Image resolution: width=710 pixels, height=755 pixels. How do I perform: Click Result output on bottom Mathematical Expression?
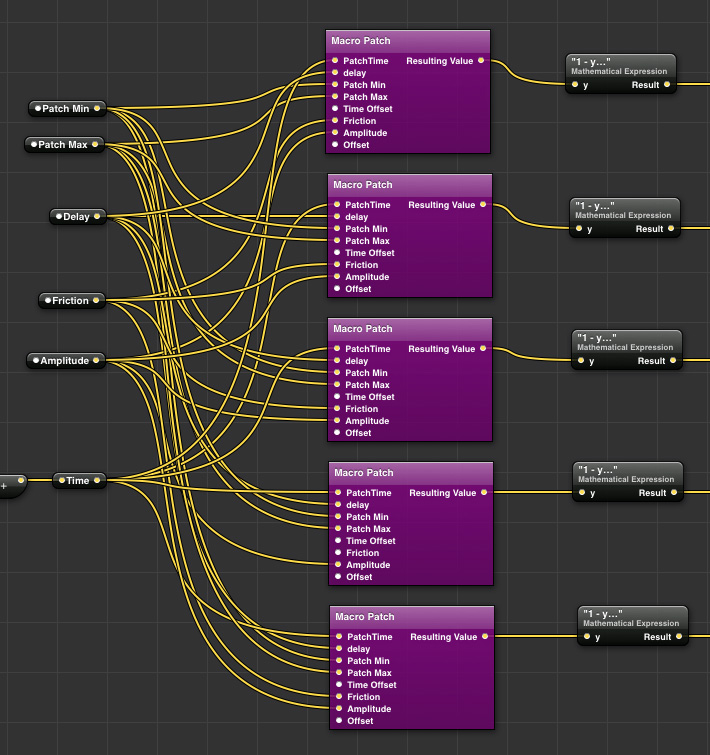[x=679, y=637]
